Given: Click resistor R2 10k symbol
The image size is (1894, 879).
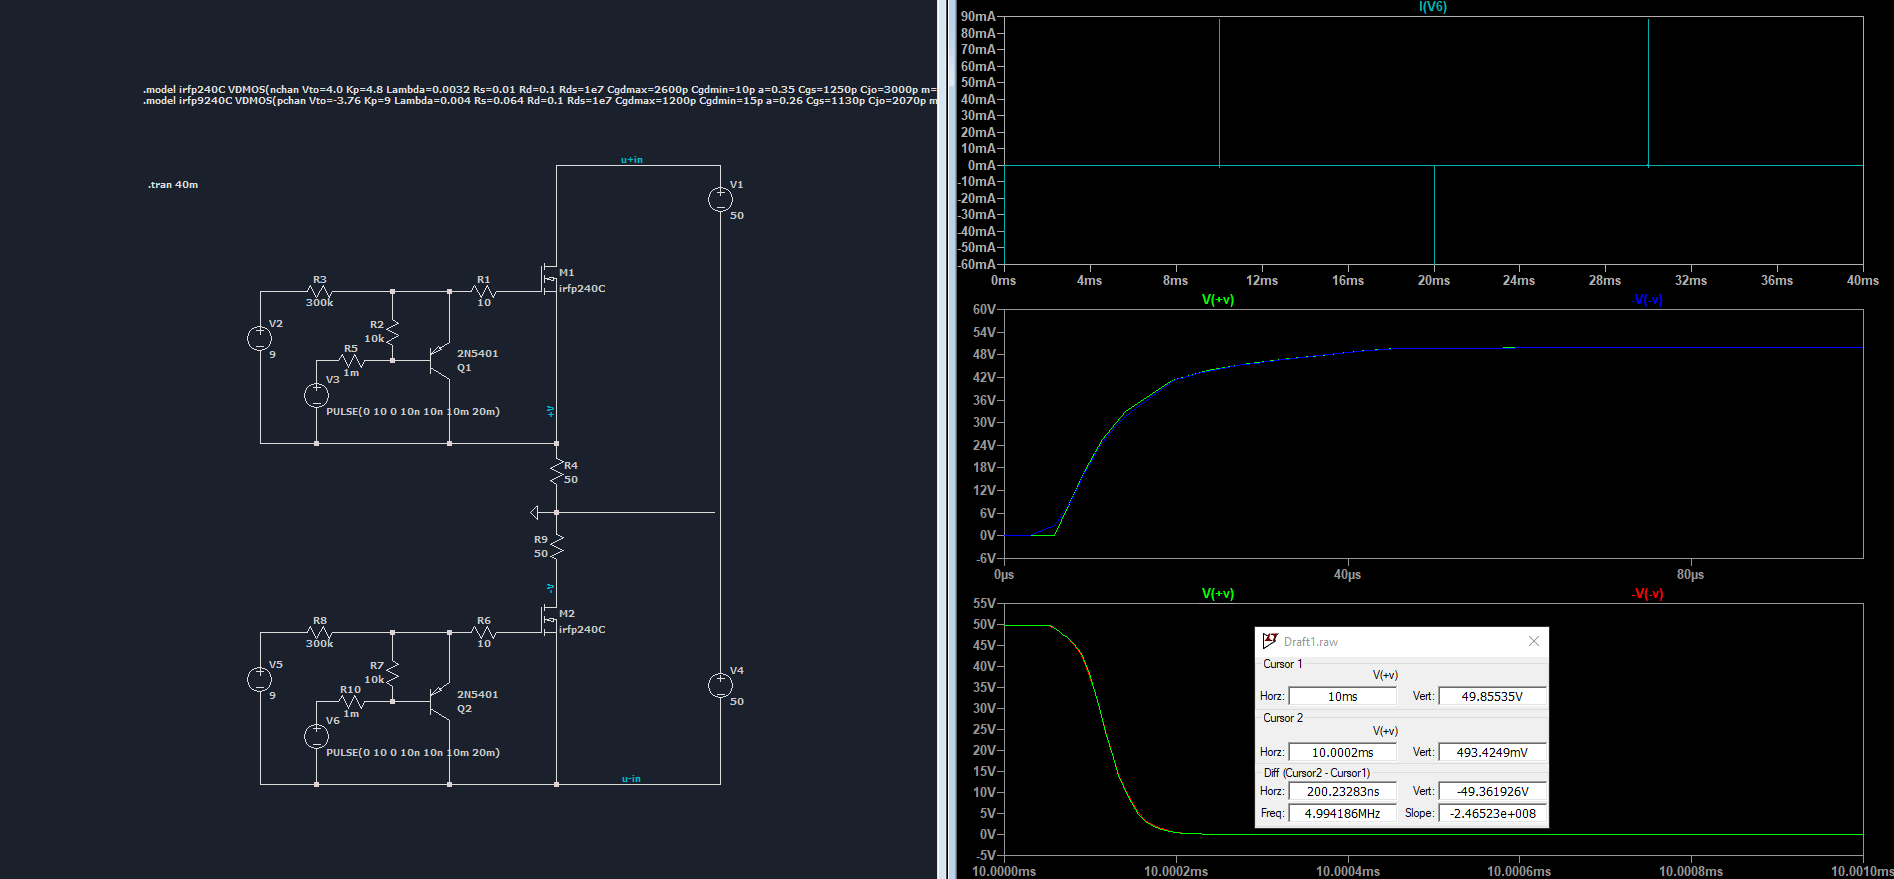Looking at the screenshot, I should 393,331.
